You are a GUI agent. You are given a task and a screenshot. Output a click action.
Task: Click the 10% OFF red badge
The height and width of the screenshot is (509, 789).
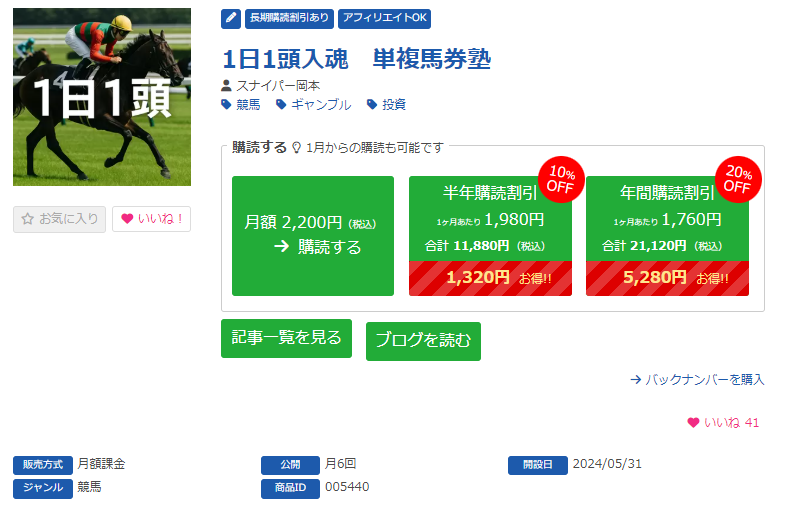(561, 178)
